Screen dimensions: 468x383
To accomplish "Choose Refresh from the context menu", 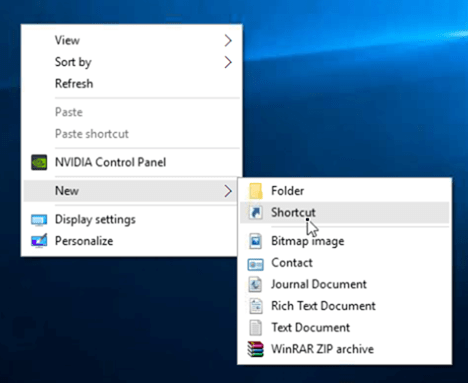I will [x=131, y=84].
